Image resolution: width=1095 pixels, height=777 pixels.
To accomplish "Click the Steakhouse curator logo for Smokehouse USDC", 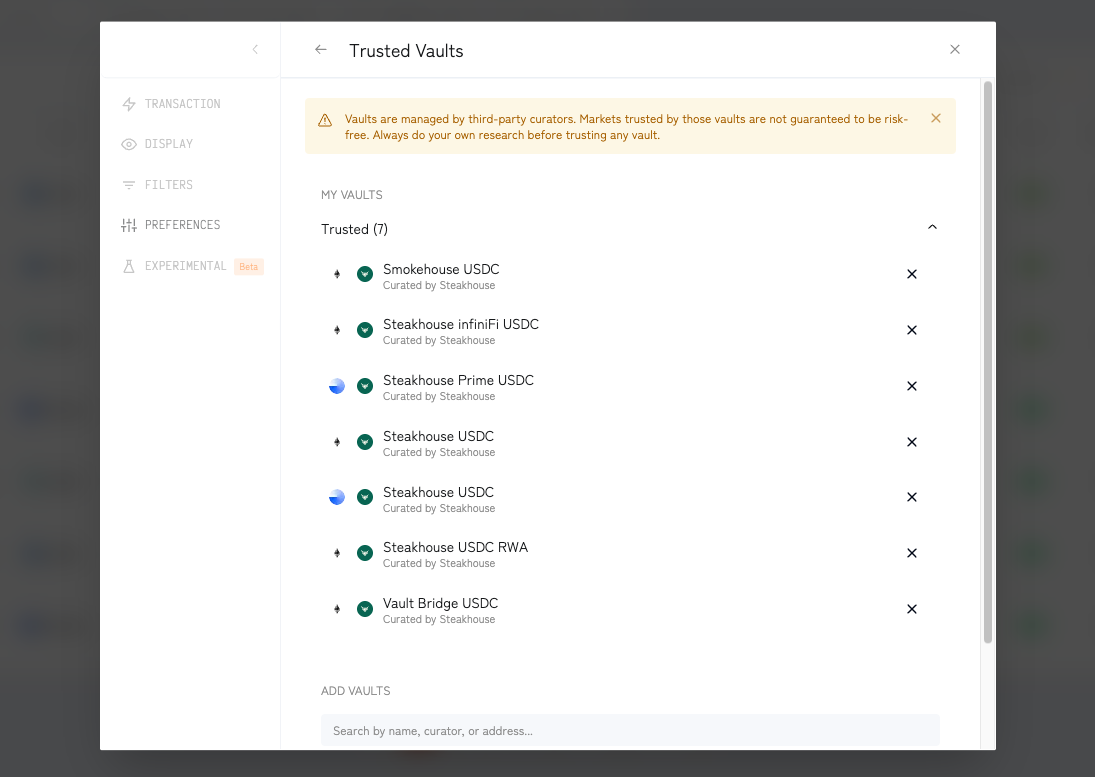I will [365, 274].
